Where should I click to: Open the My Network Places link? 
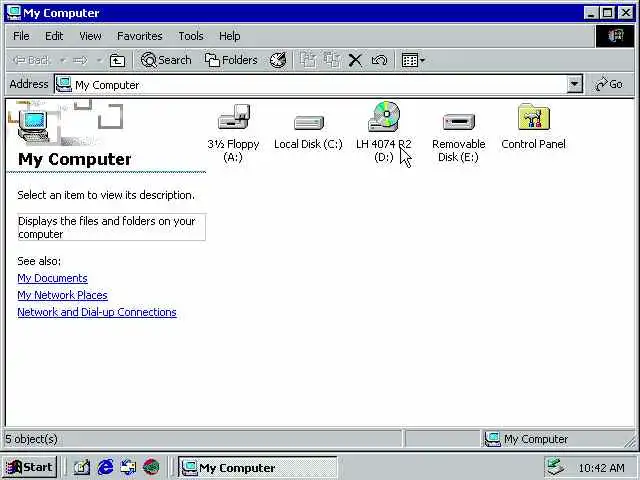coord(62,295)
